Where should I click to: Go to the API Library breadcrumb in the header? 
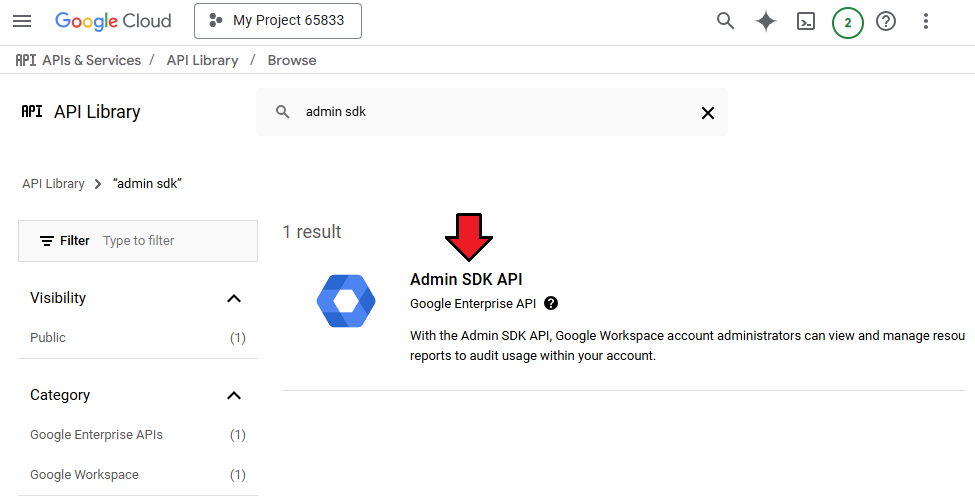(202, 60)
